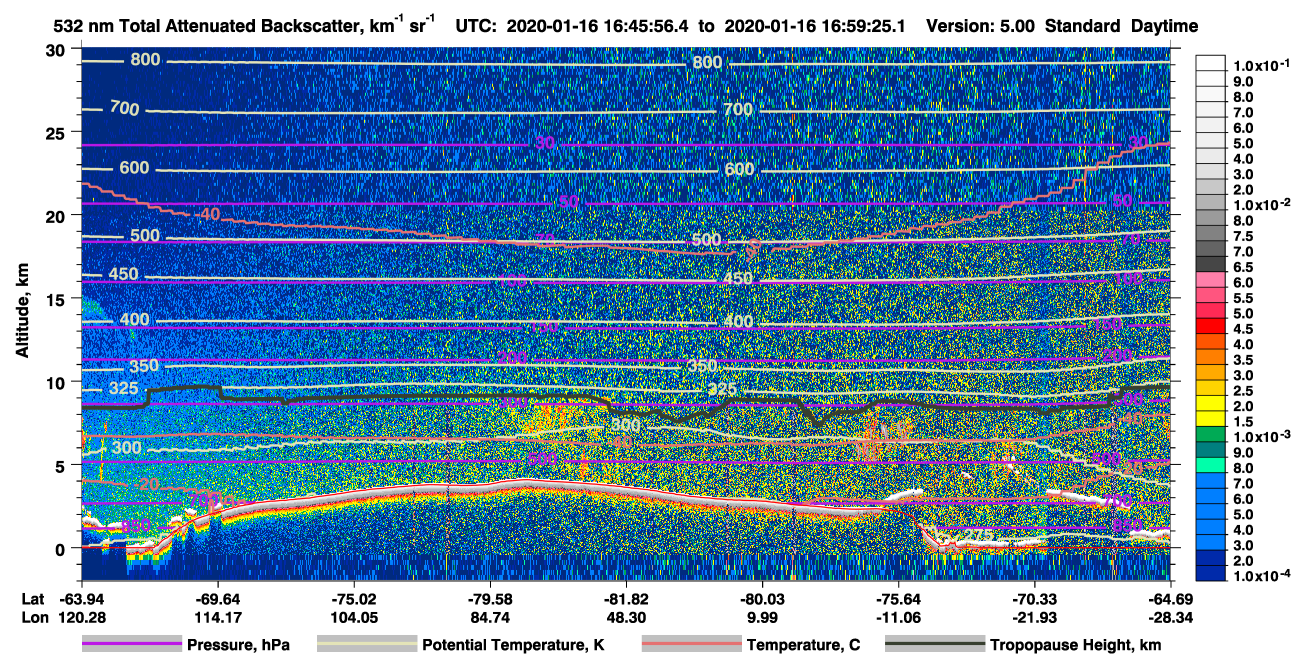Click longitude value 114.17

point(218,616)
